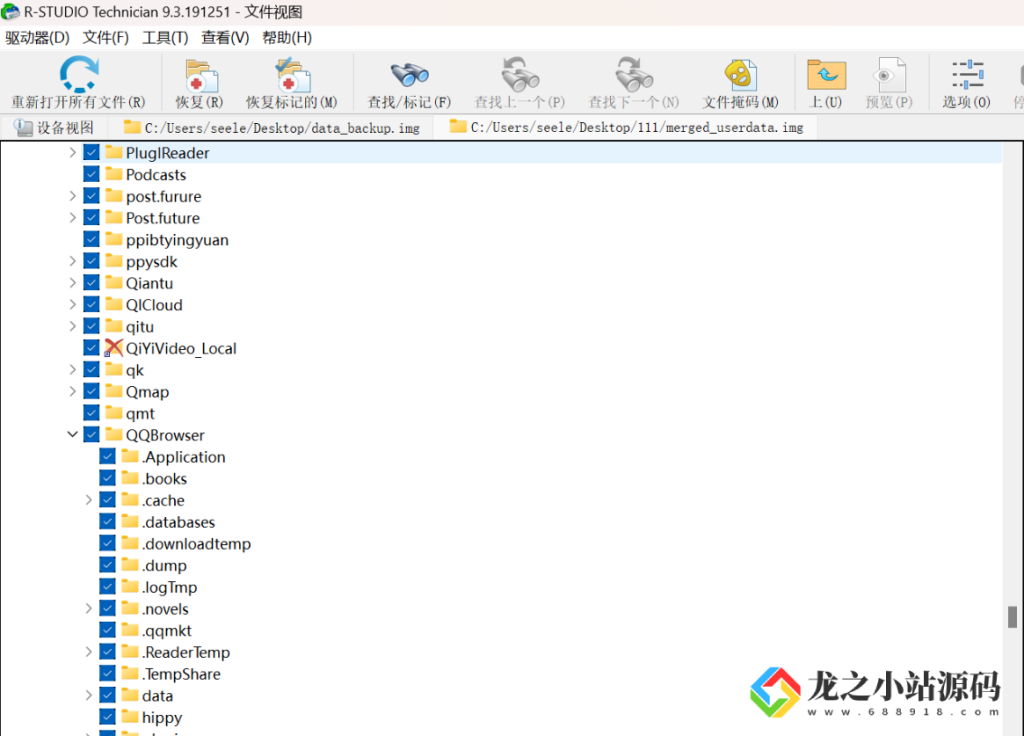Toggle the ppibtyingyuan checkbox
The image size is (1024, 736).
pyautogui.click(x=91, y=239)
